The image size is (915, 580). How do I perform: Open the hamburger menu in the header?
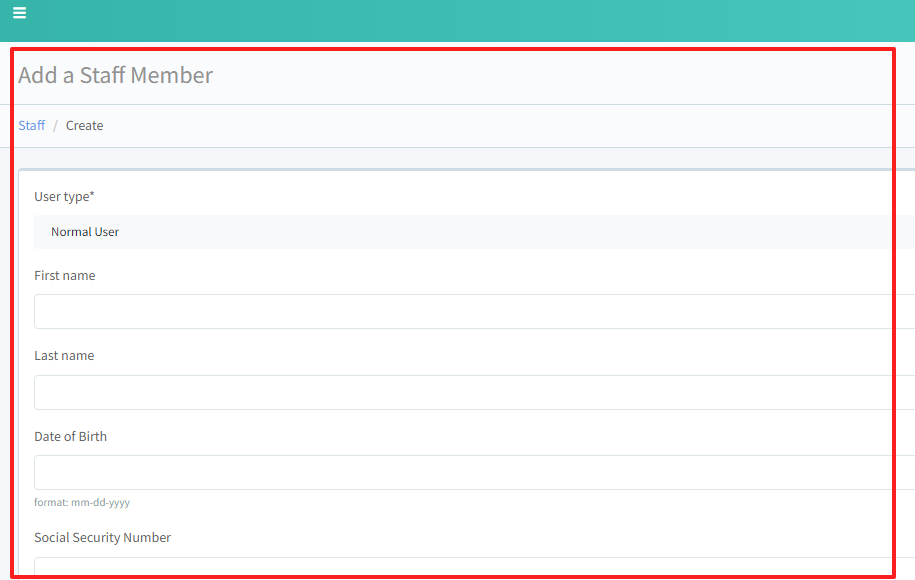pyautogui.click(x=19, y=13)
